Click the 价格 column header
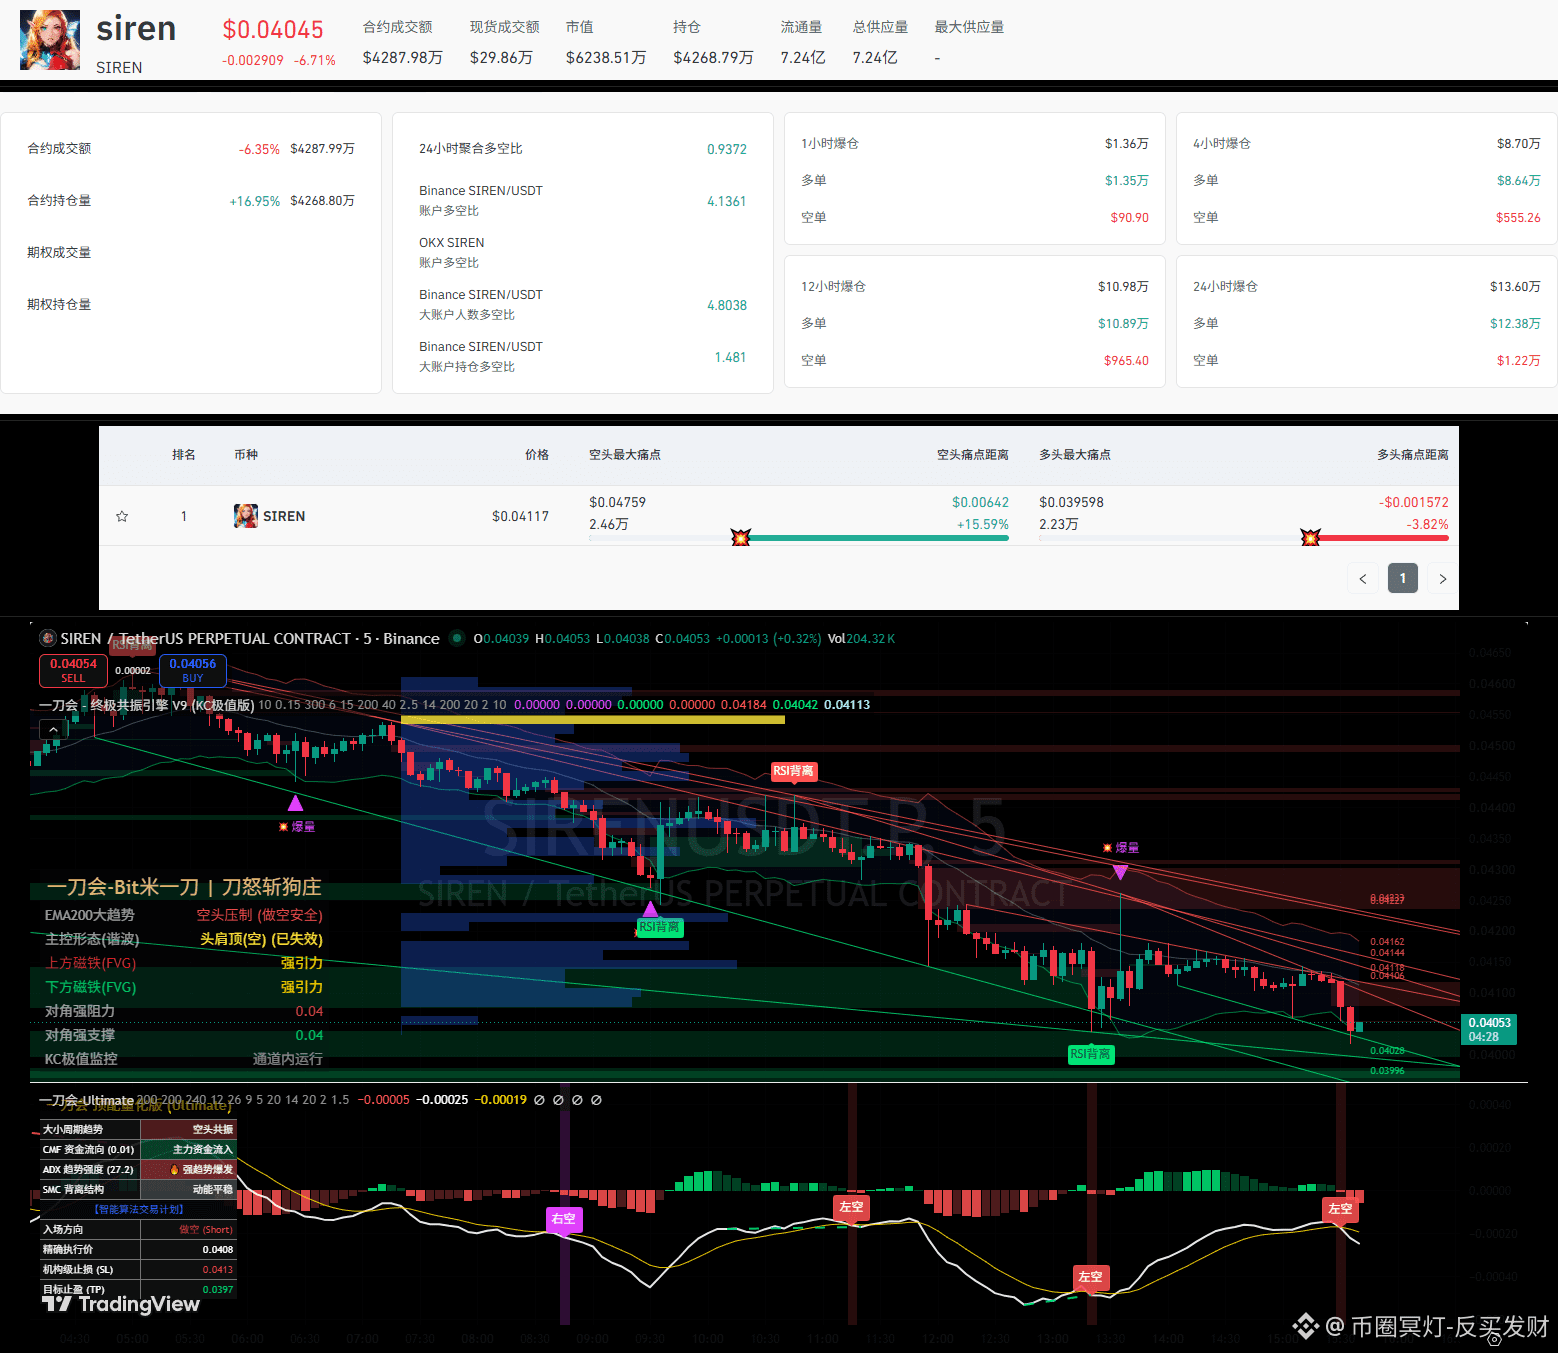The height and width of the screenshot is (1353, 1558). tap(537, 455)
